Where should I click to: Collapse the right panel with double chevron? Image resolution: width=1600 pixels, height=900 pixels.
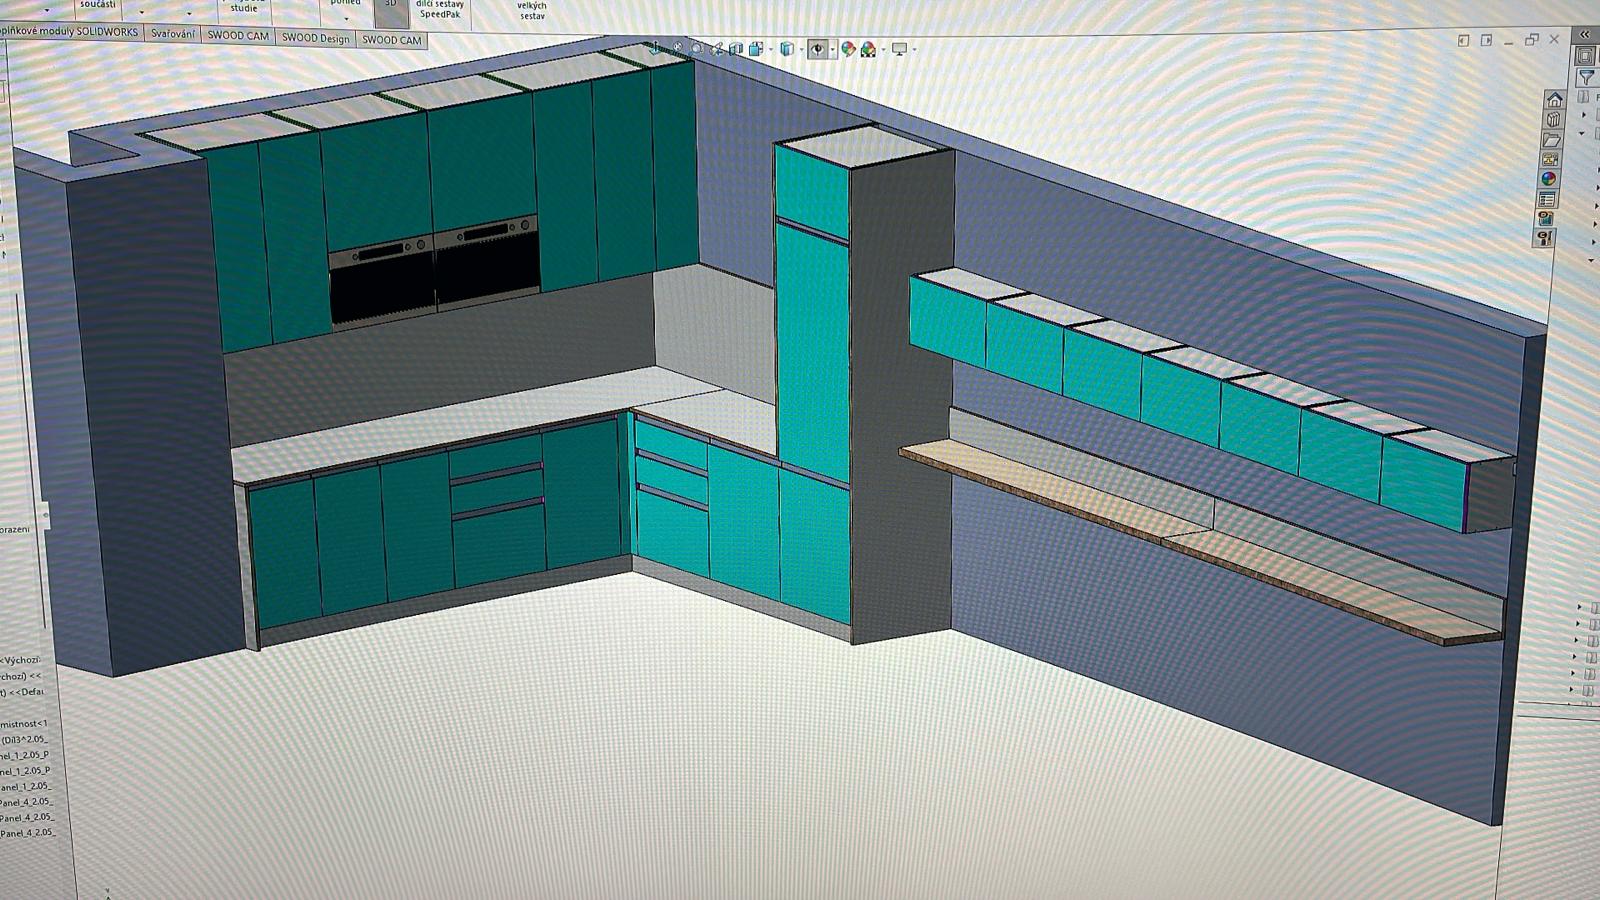coord(1584,35)
